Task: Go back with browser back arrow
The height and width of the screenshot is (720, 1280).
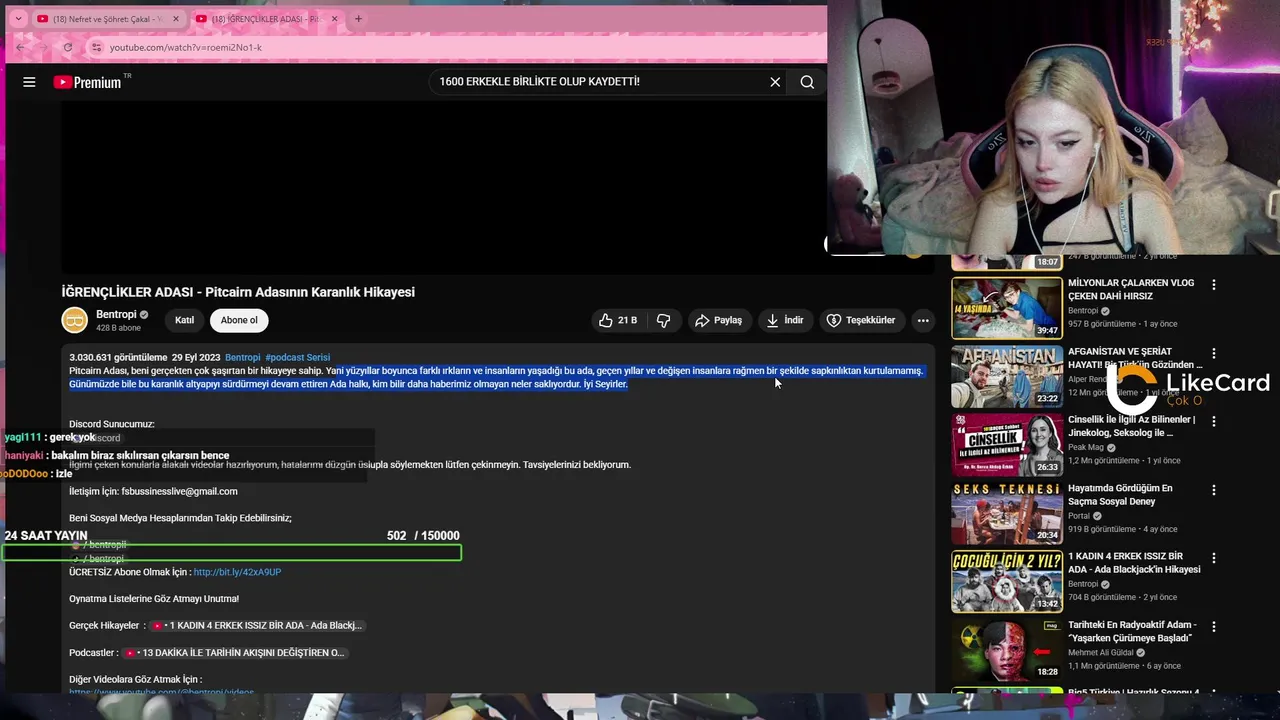Action: [x=20, y=47]
